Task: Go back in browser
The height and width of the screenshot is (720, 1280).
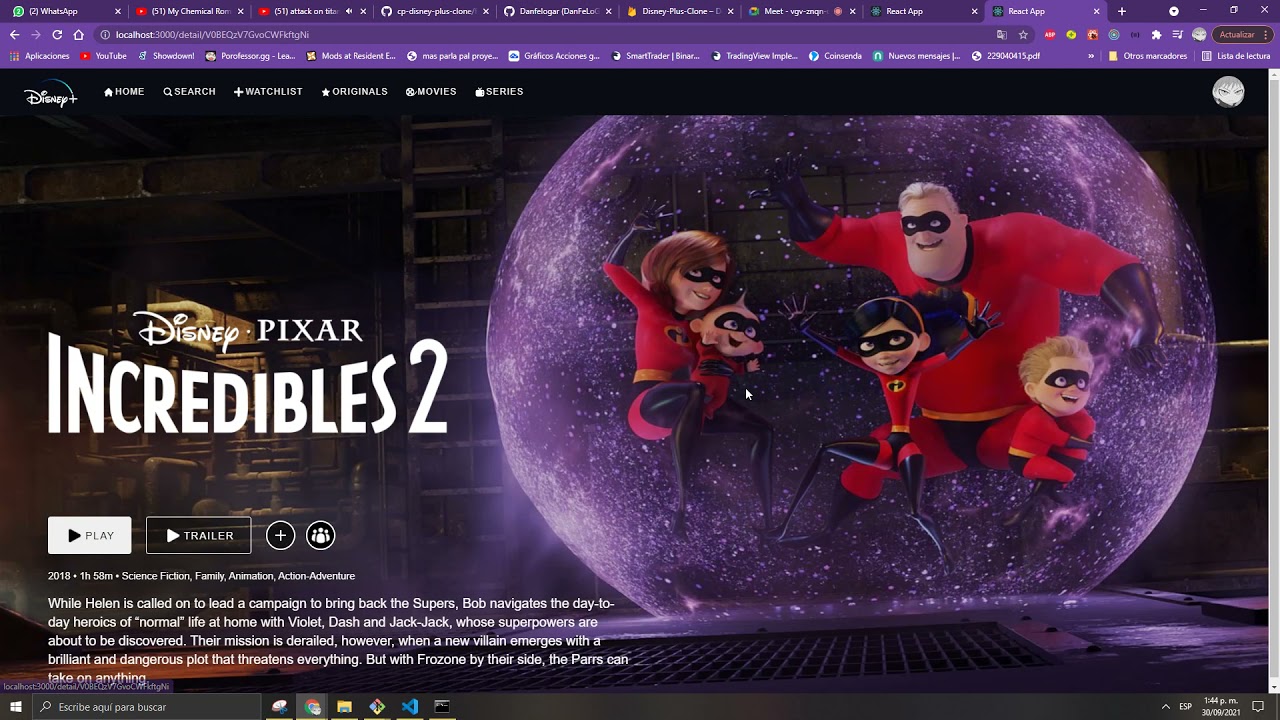Action: 15,34
